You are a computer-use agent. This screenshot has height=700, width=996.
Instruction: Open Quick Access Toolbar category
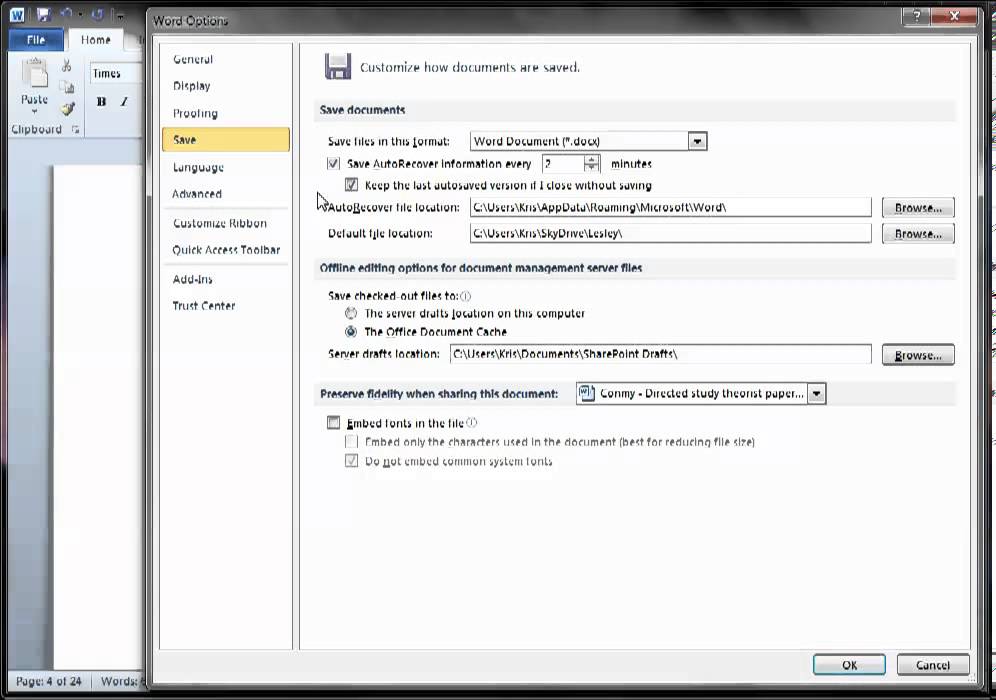(x=225, y=250)
